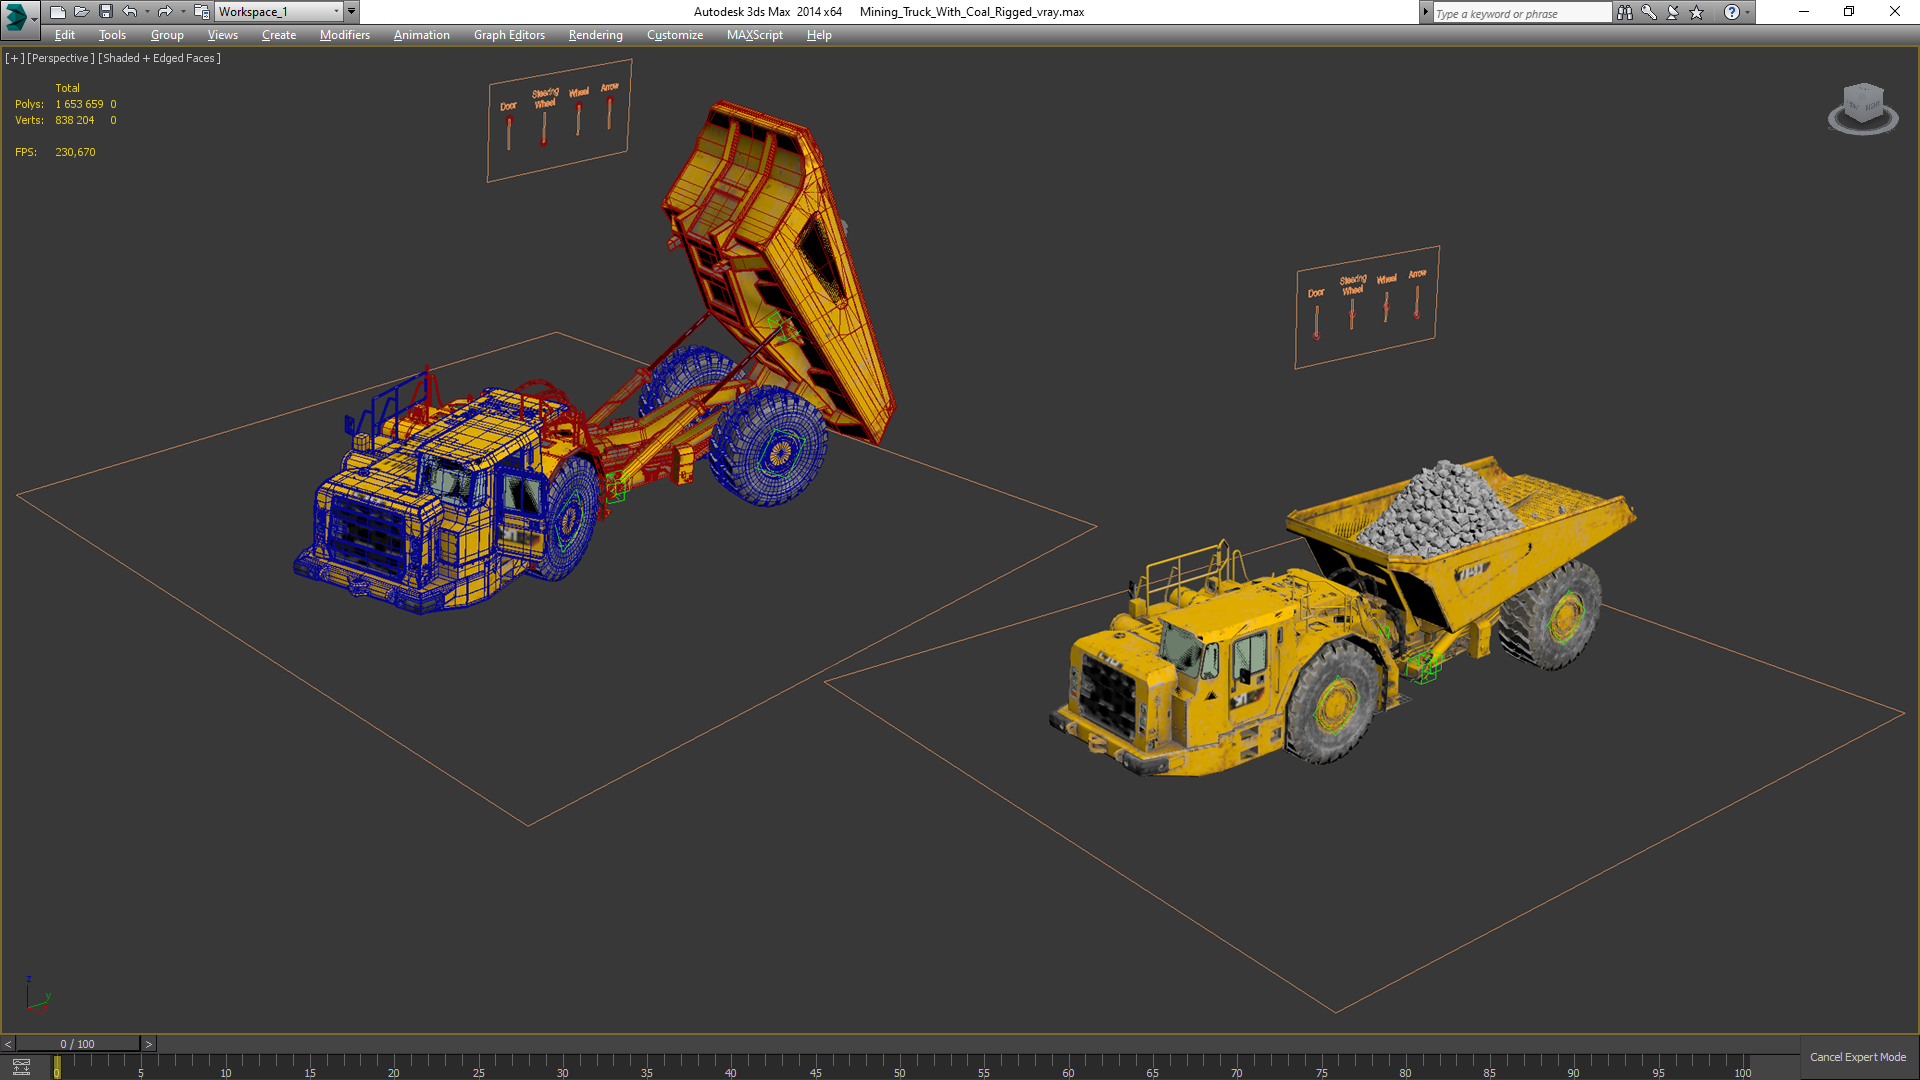Image resolution: width=1920 pixels, height=1080 pixels.
Task: Click the keyword search input field
Action: (1521, 13)
